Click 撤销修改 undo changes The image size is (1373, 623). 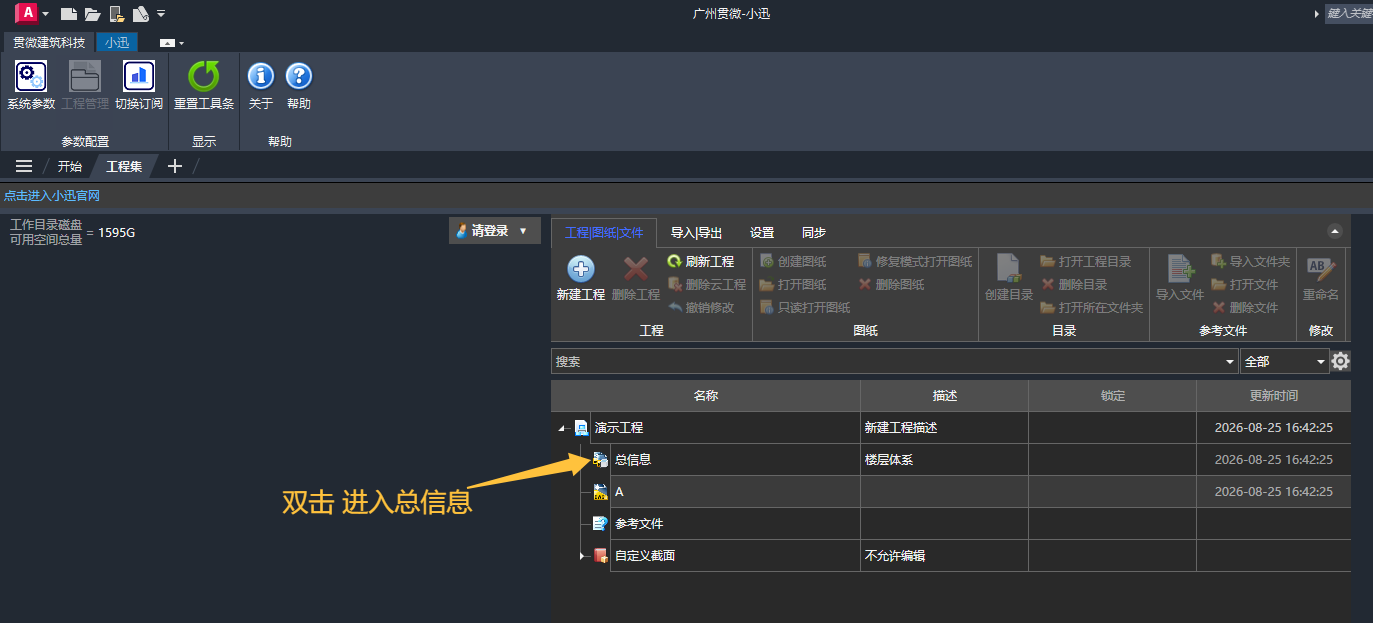(x=701, y=307)
